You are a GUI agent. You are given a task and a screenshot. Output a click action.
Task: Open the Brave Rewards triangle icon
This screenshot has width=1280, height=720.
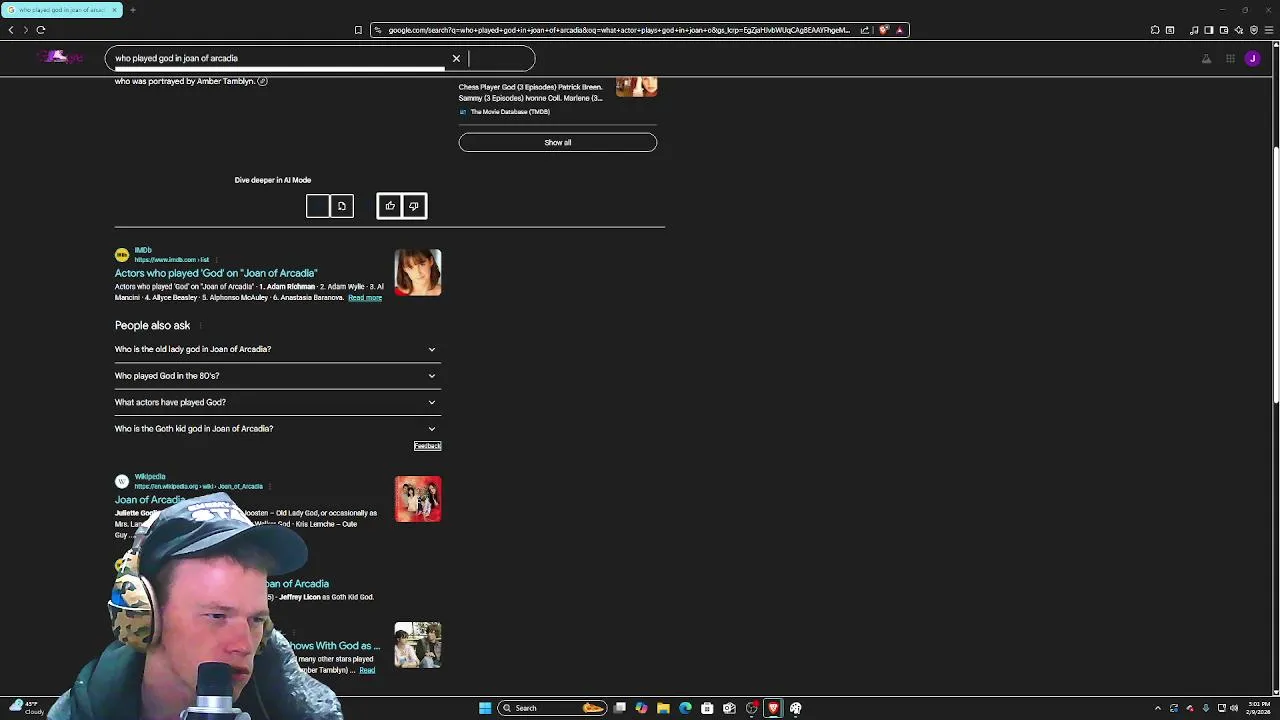point(899,30)
